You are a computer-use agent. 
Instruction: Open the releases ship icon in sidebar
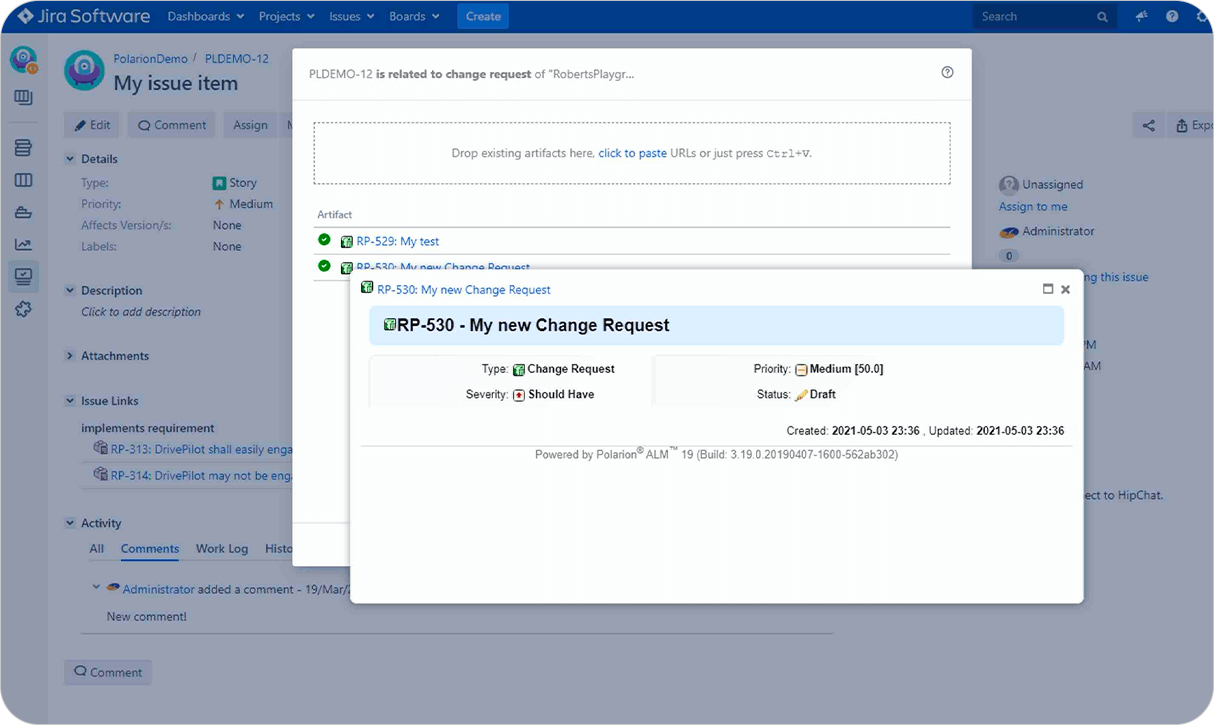(x=23, y=212)
